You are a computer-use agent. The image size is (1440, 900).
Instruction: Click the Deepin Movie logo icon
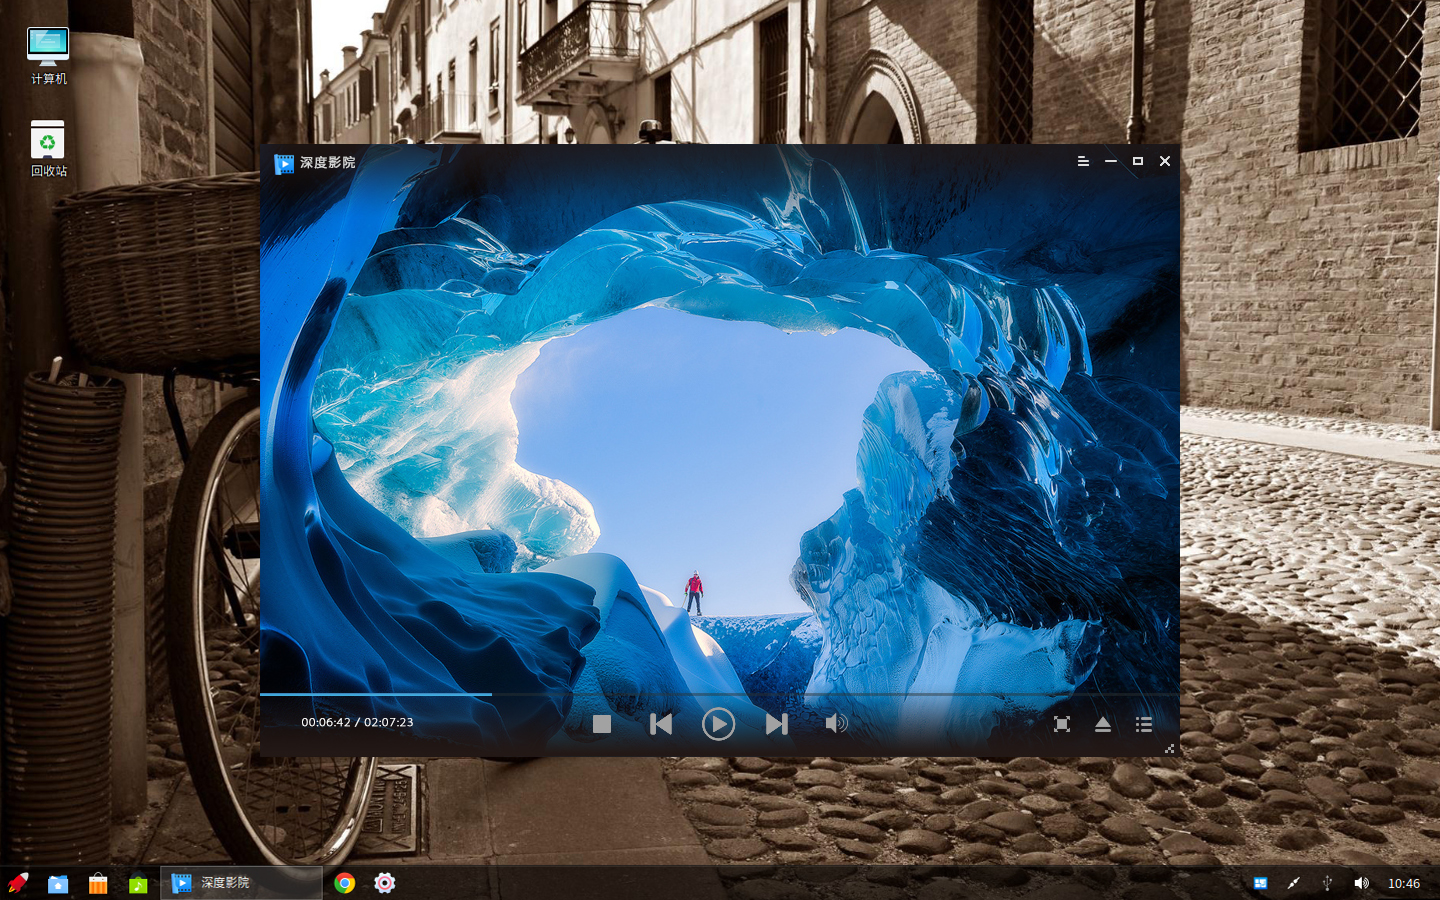click(284, 163)
